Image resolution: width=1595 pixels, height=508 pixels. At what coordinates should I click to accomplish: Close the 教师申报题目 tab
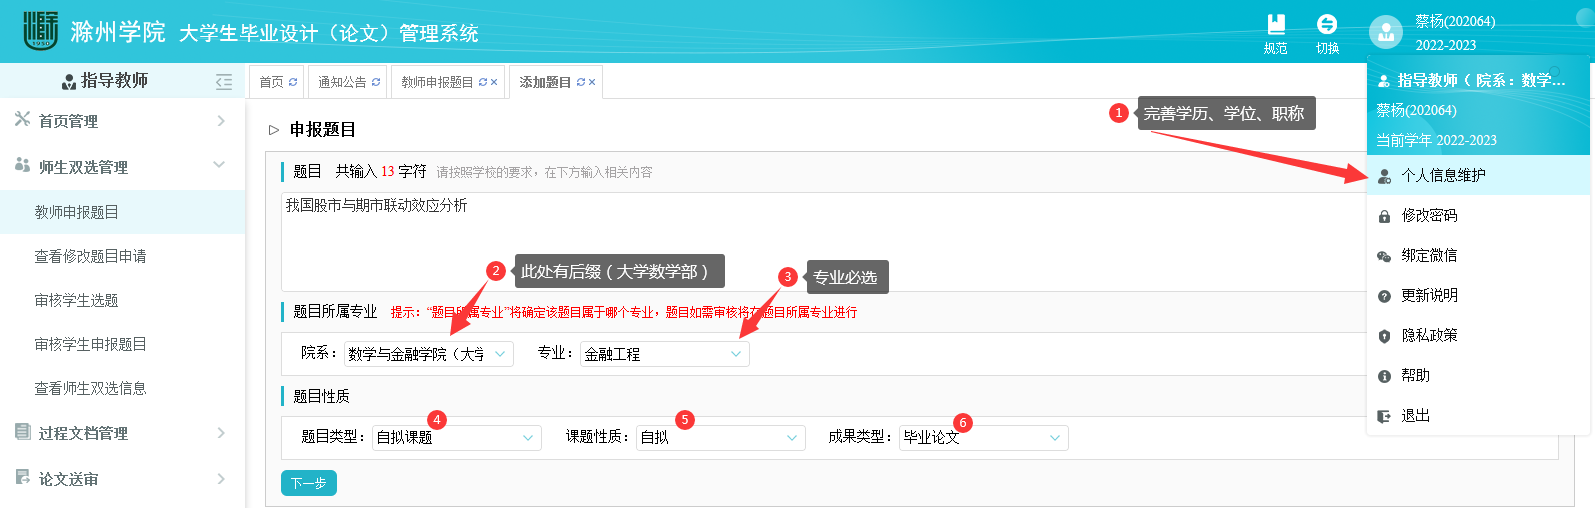(494, 82)
